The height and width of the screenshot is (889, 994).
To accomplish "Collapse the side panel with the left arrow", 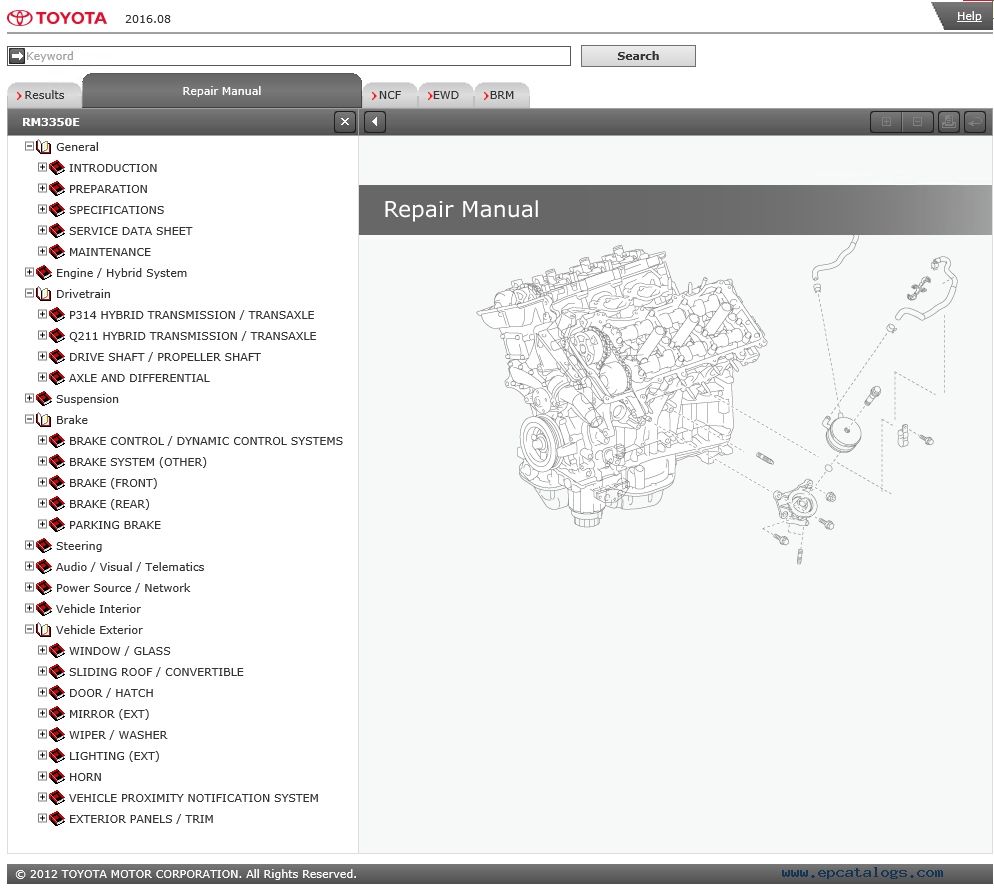I will 375,122.
